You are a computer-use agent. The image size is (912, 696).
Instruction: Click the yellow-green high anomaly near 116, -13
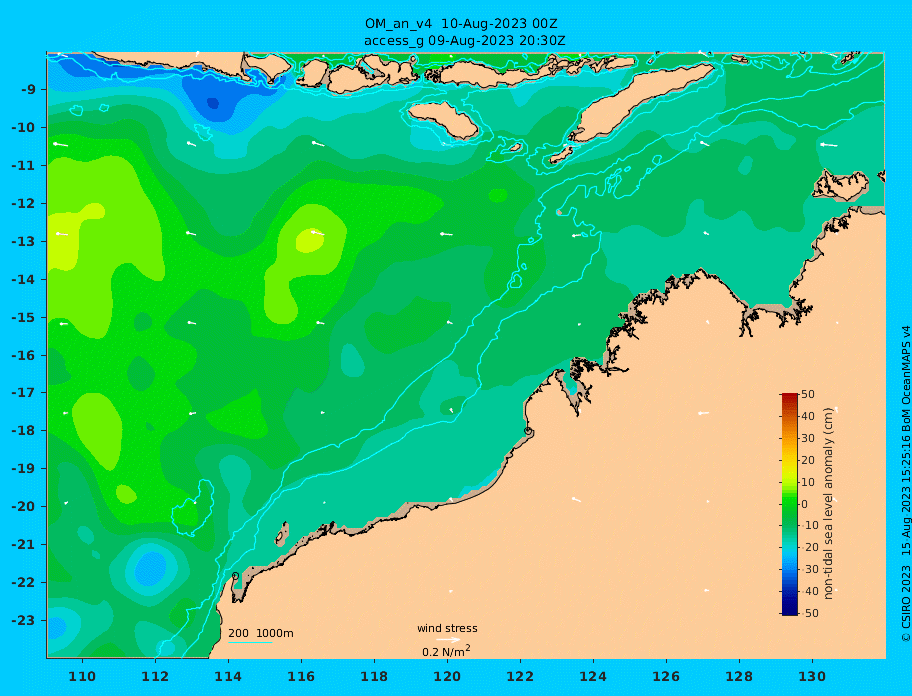[x=309, y=240]
